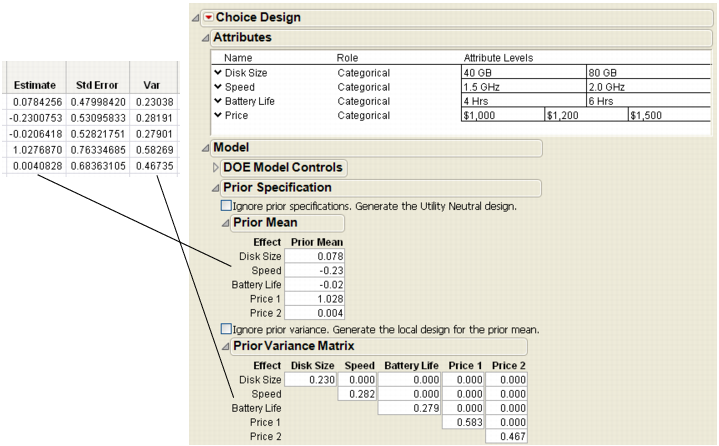Click the $1,500 price level cell

pyautogui.click(x=668, y=115)
